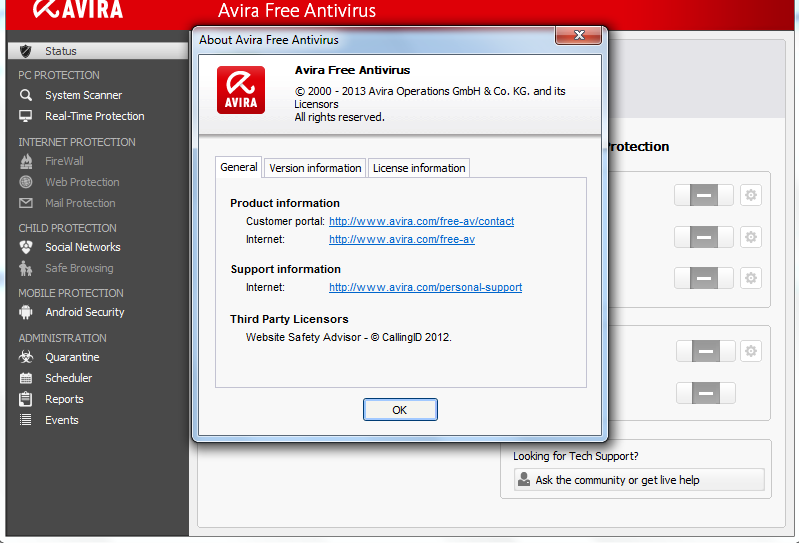Click the CHILD PROTECTION heading
Screen dimensions: 799x543
[67, 228]
